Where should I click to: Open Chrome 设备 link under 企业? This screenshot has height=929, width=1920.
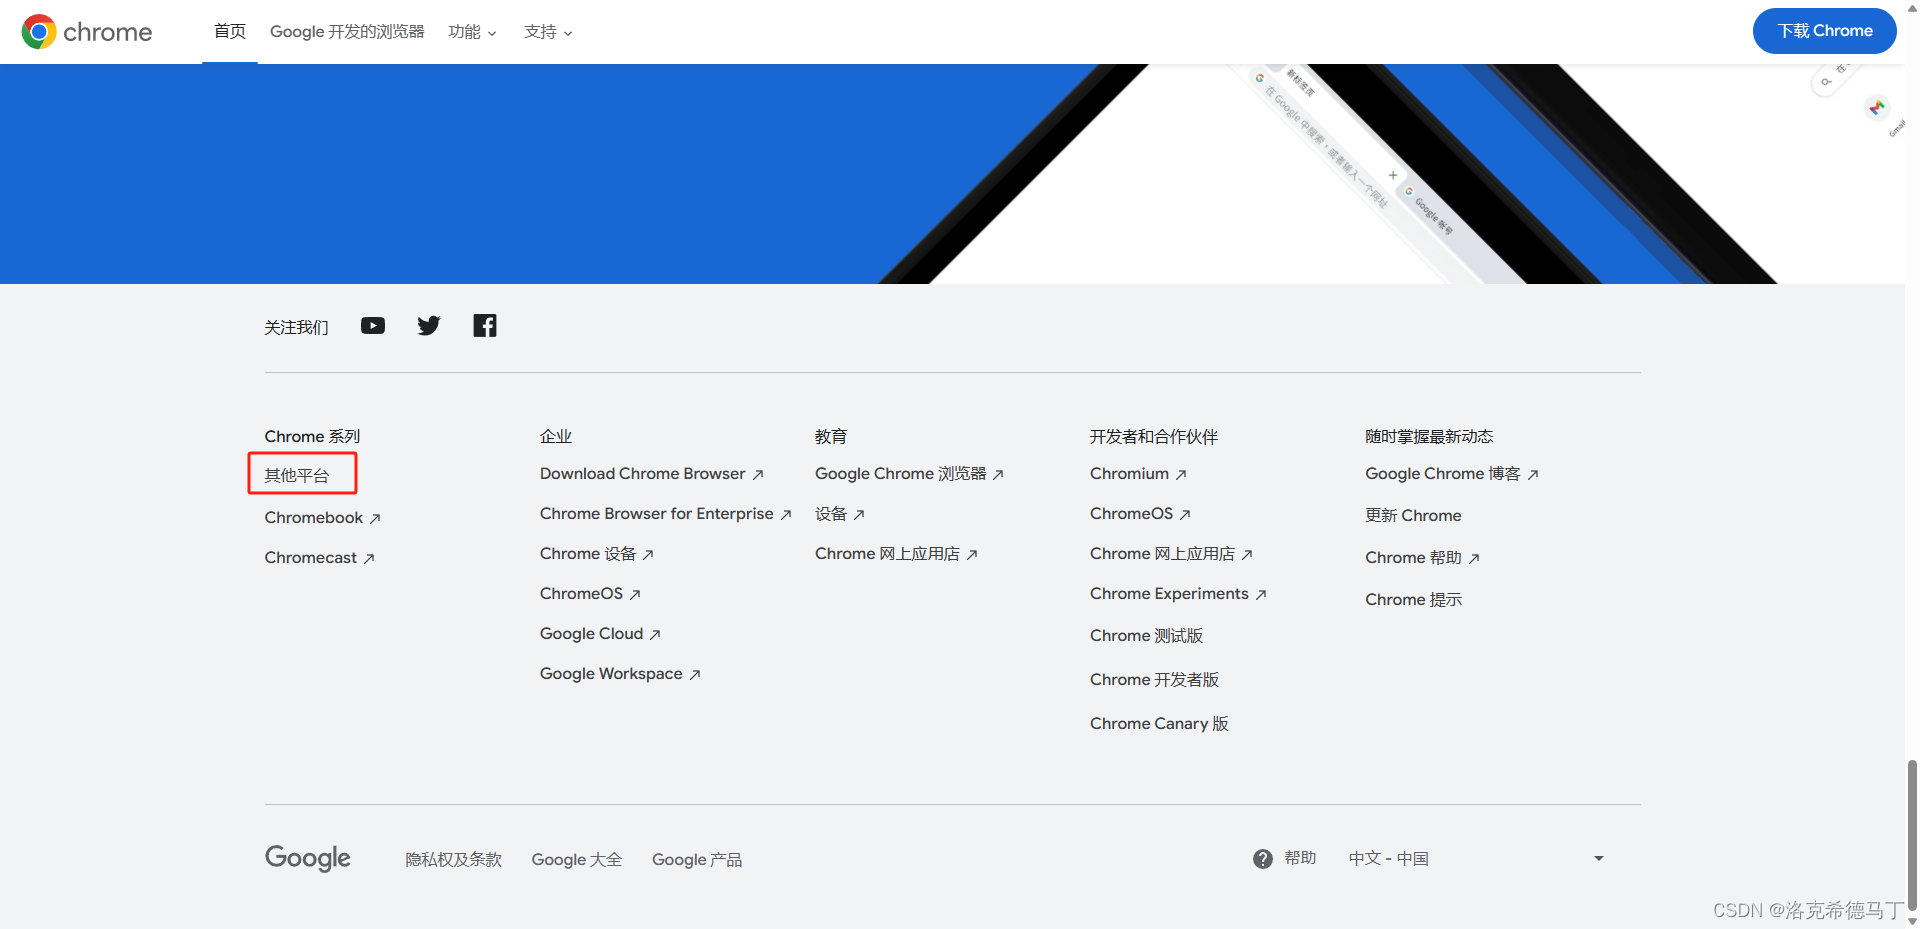[597, 554]
